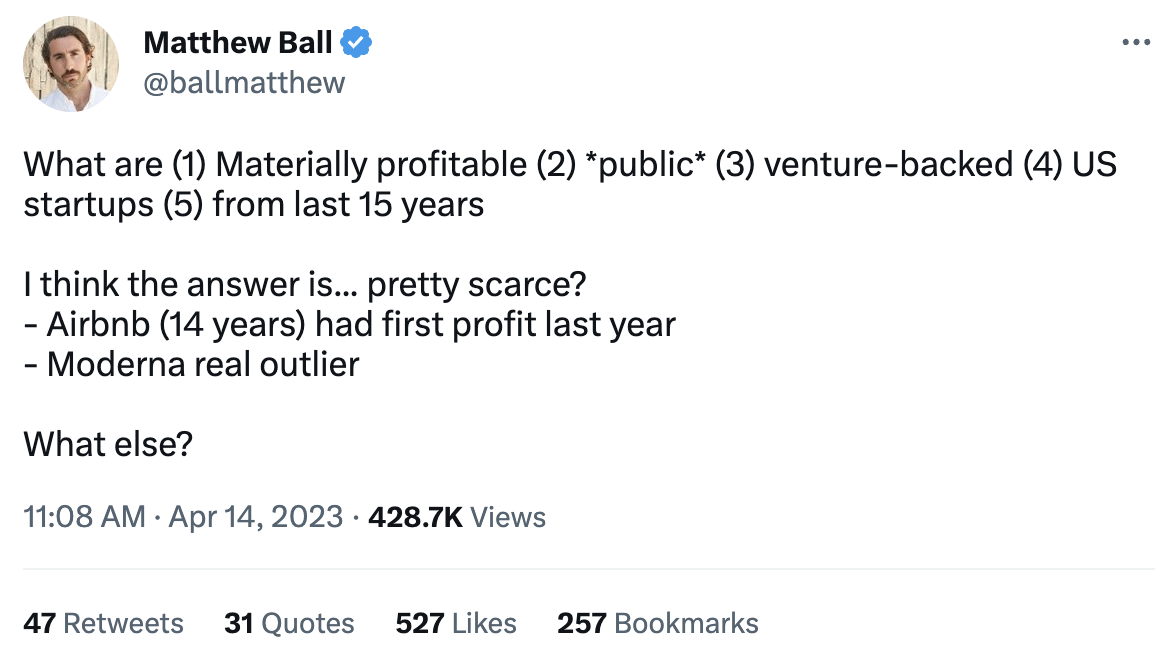Open the 428.7K Views analytics
Screen dimensions: 1176x662
457,517
